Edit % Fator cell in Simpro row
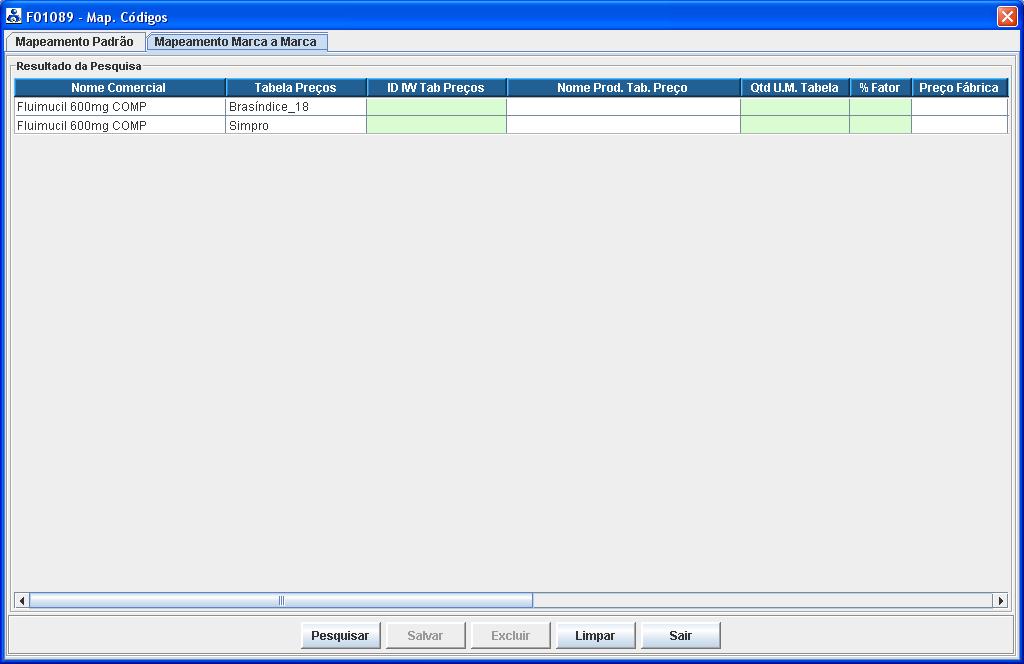 point(880,125)
